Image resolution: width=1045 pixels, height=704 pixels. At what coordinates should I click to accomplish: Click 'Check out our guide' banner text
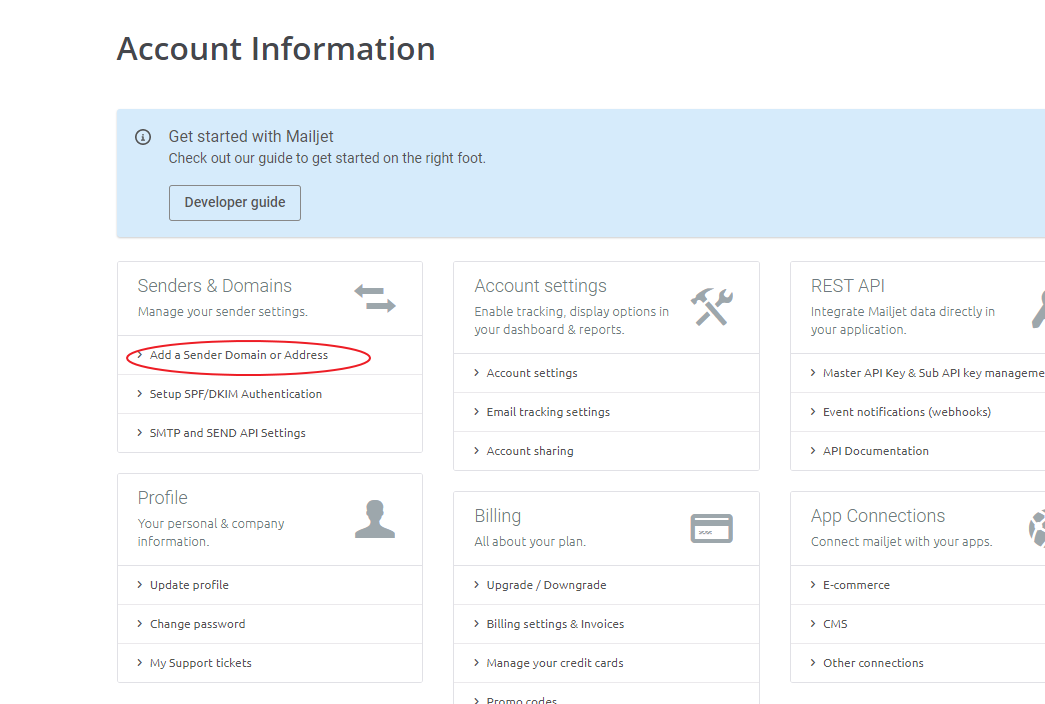coord(327,159)
